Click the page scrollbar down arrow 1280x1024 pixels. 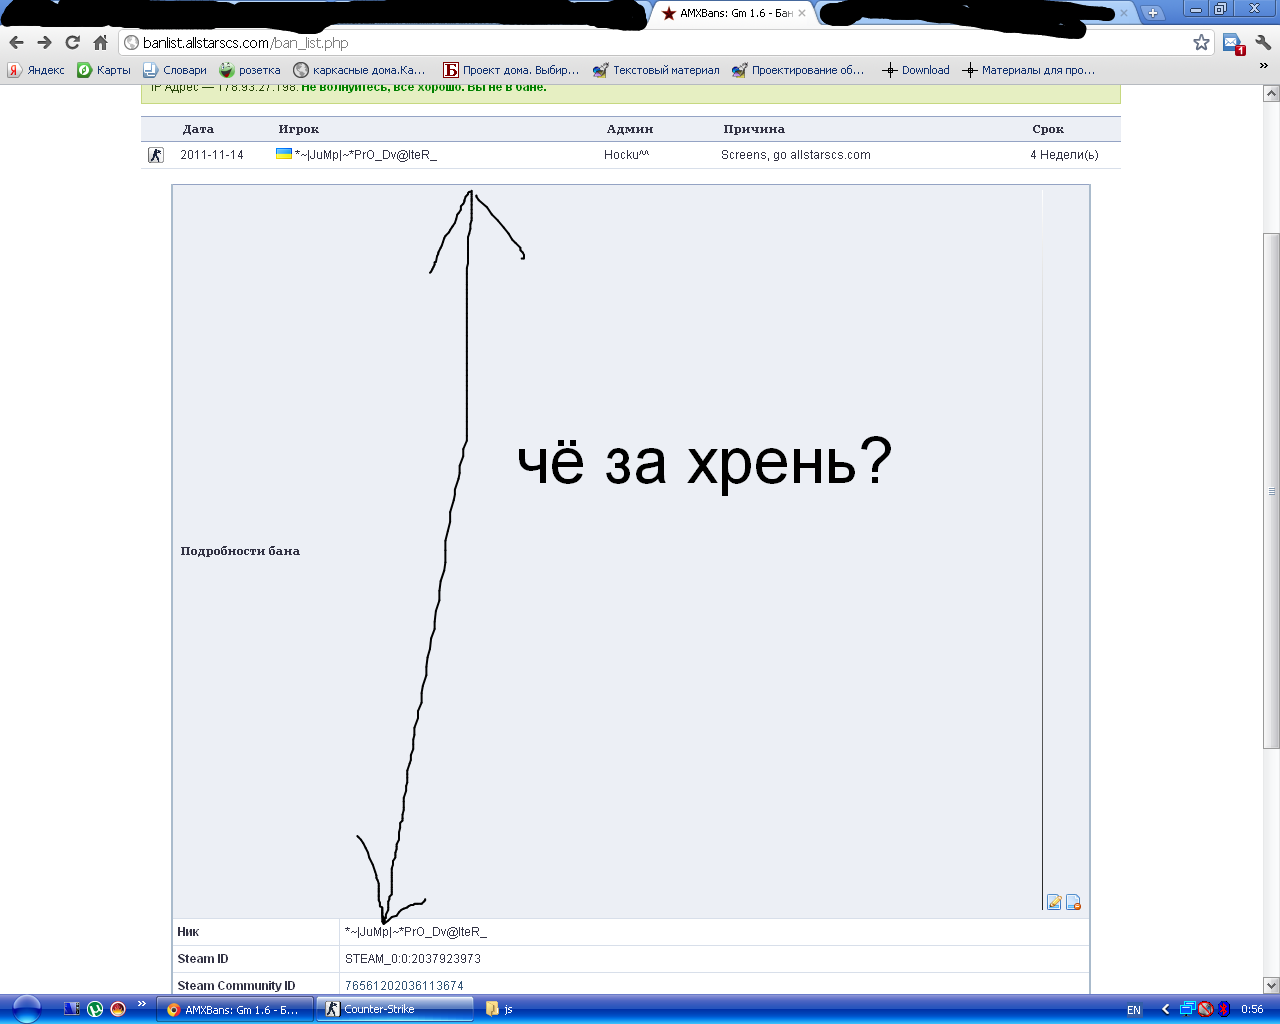click(1271, 985)
